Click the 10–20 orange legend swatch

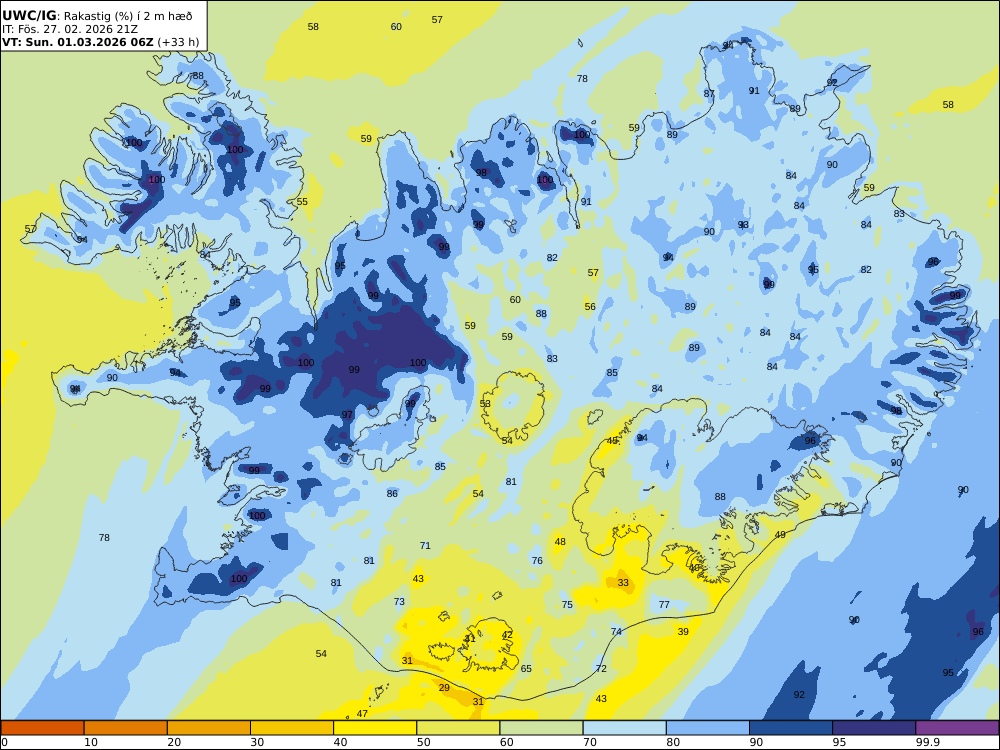[x=126, y=728]
